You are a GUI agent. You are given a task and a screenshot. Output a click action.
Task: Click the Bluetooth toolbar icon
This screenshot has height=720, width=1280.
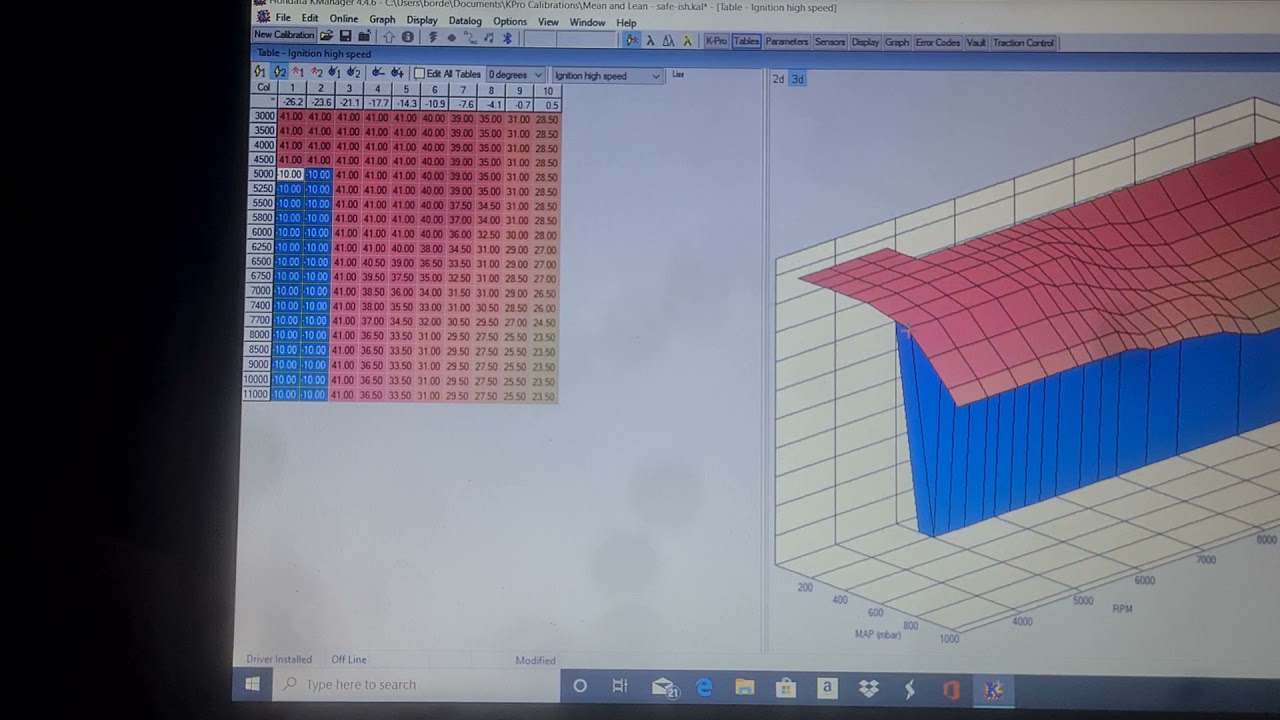(507, 38)
